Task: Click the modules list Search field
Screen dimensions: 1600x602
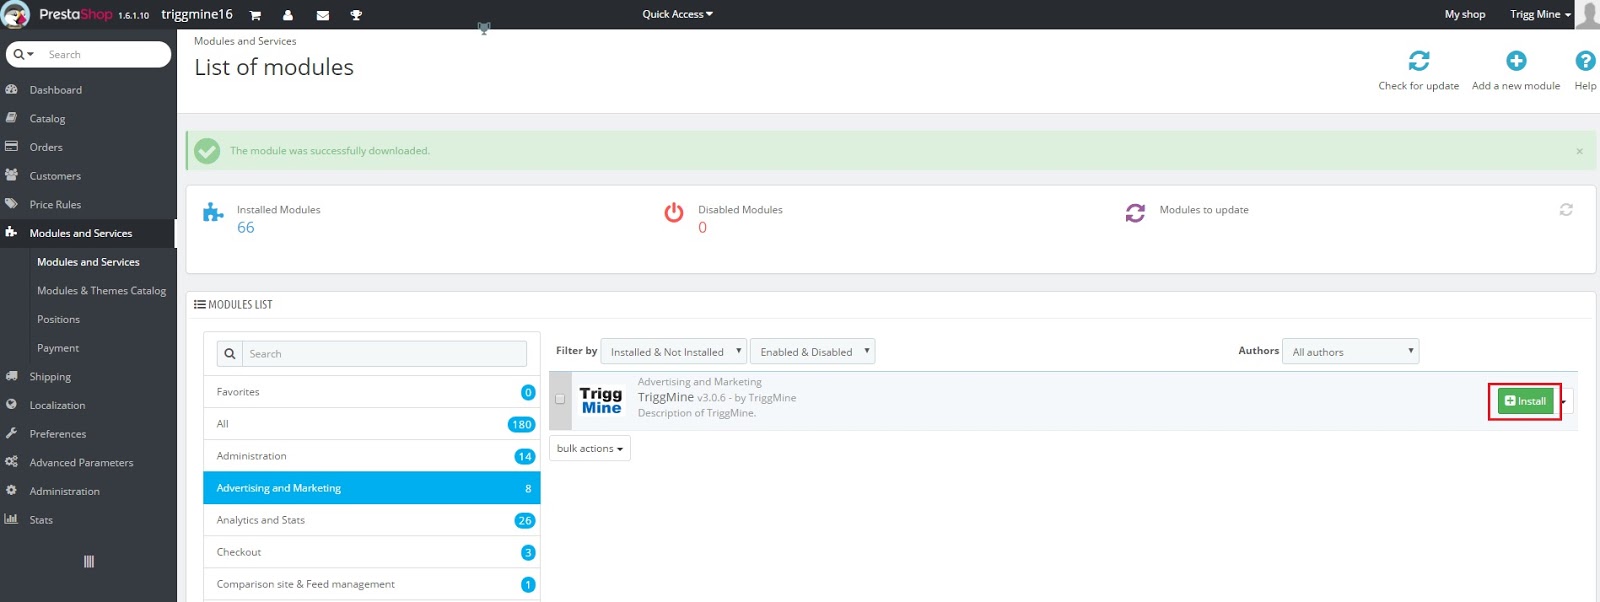Action: coord(384,354)
